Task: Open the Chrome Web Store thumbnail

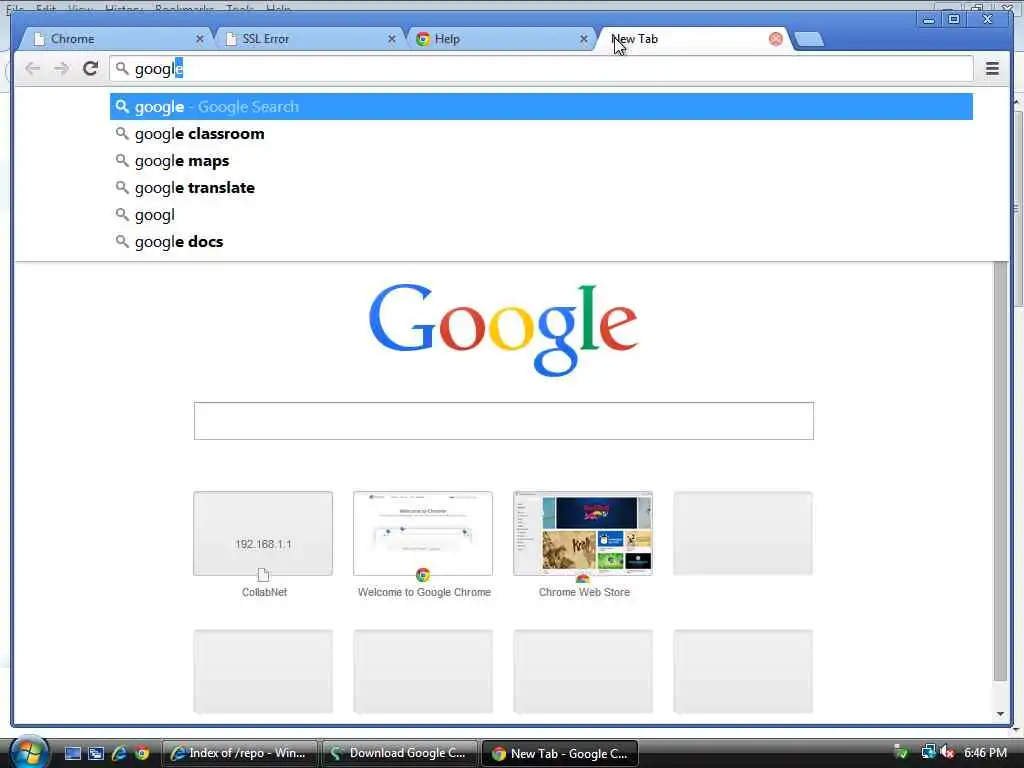Action: tap(583, 534)
